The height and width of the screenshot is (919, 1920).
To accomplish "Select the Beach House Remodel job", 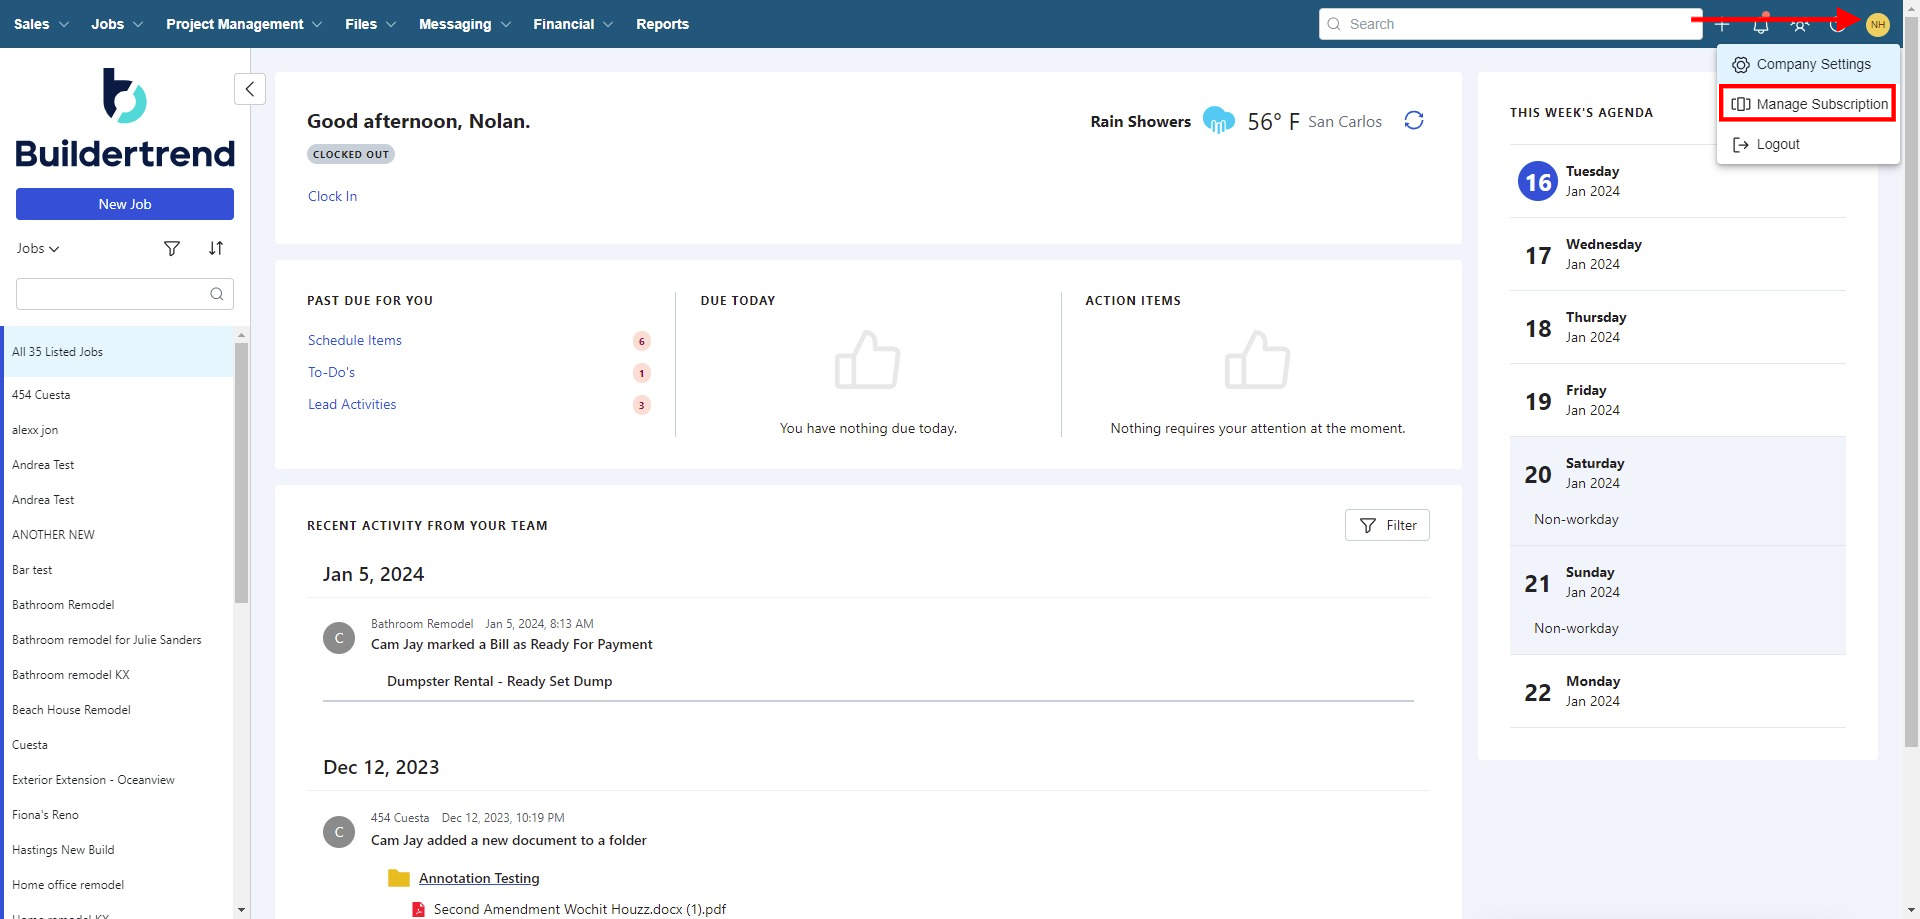I will [119, 710].
